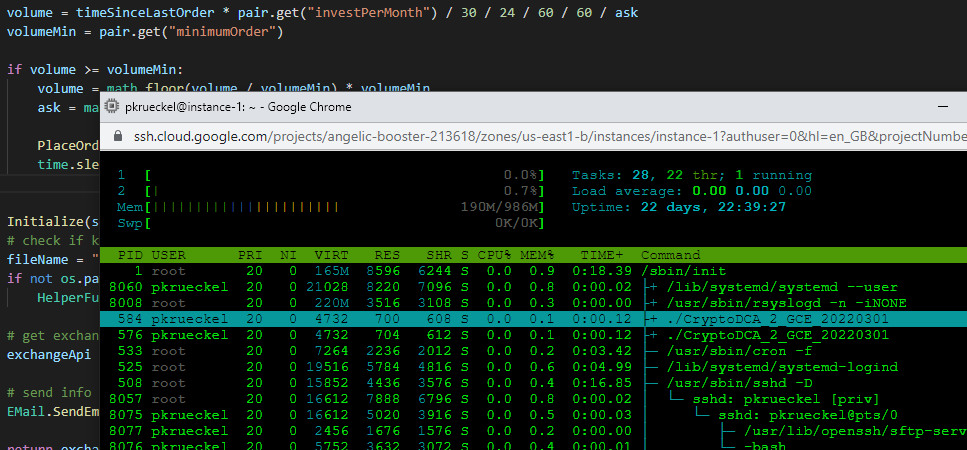The height and width of the screenshot is (450, 967).
Task: Sort htop by Command column header
Action: coord(670,255)
